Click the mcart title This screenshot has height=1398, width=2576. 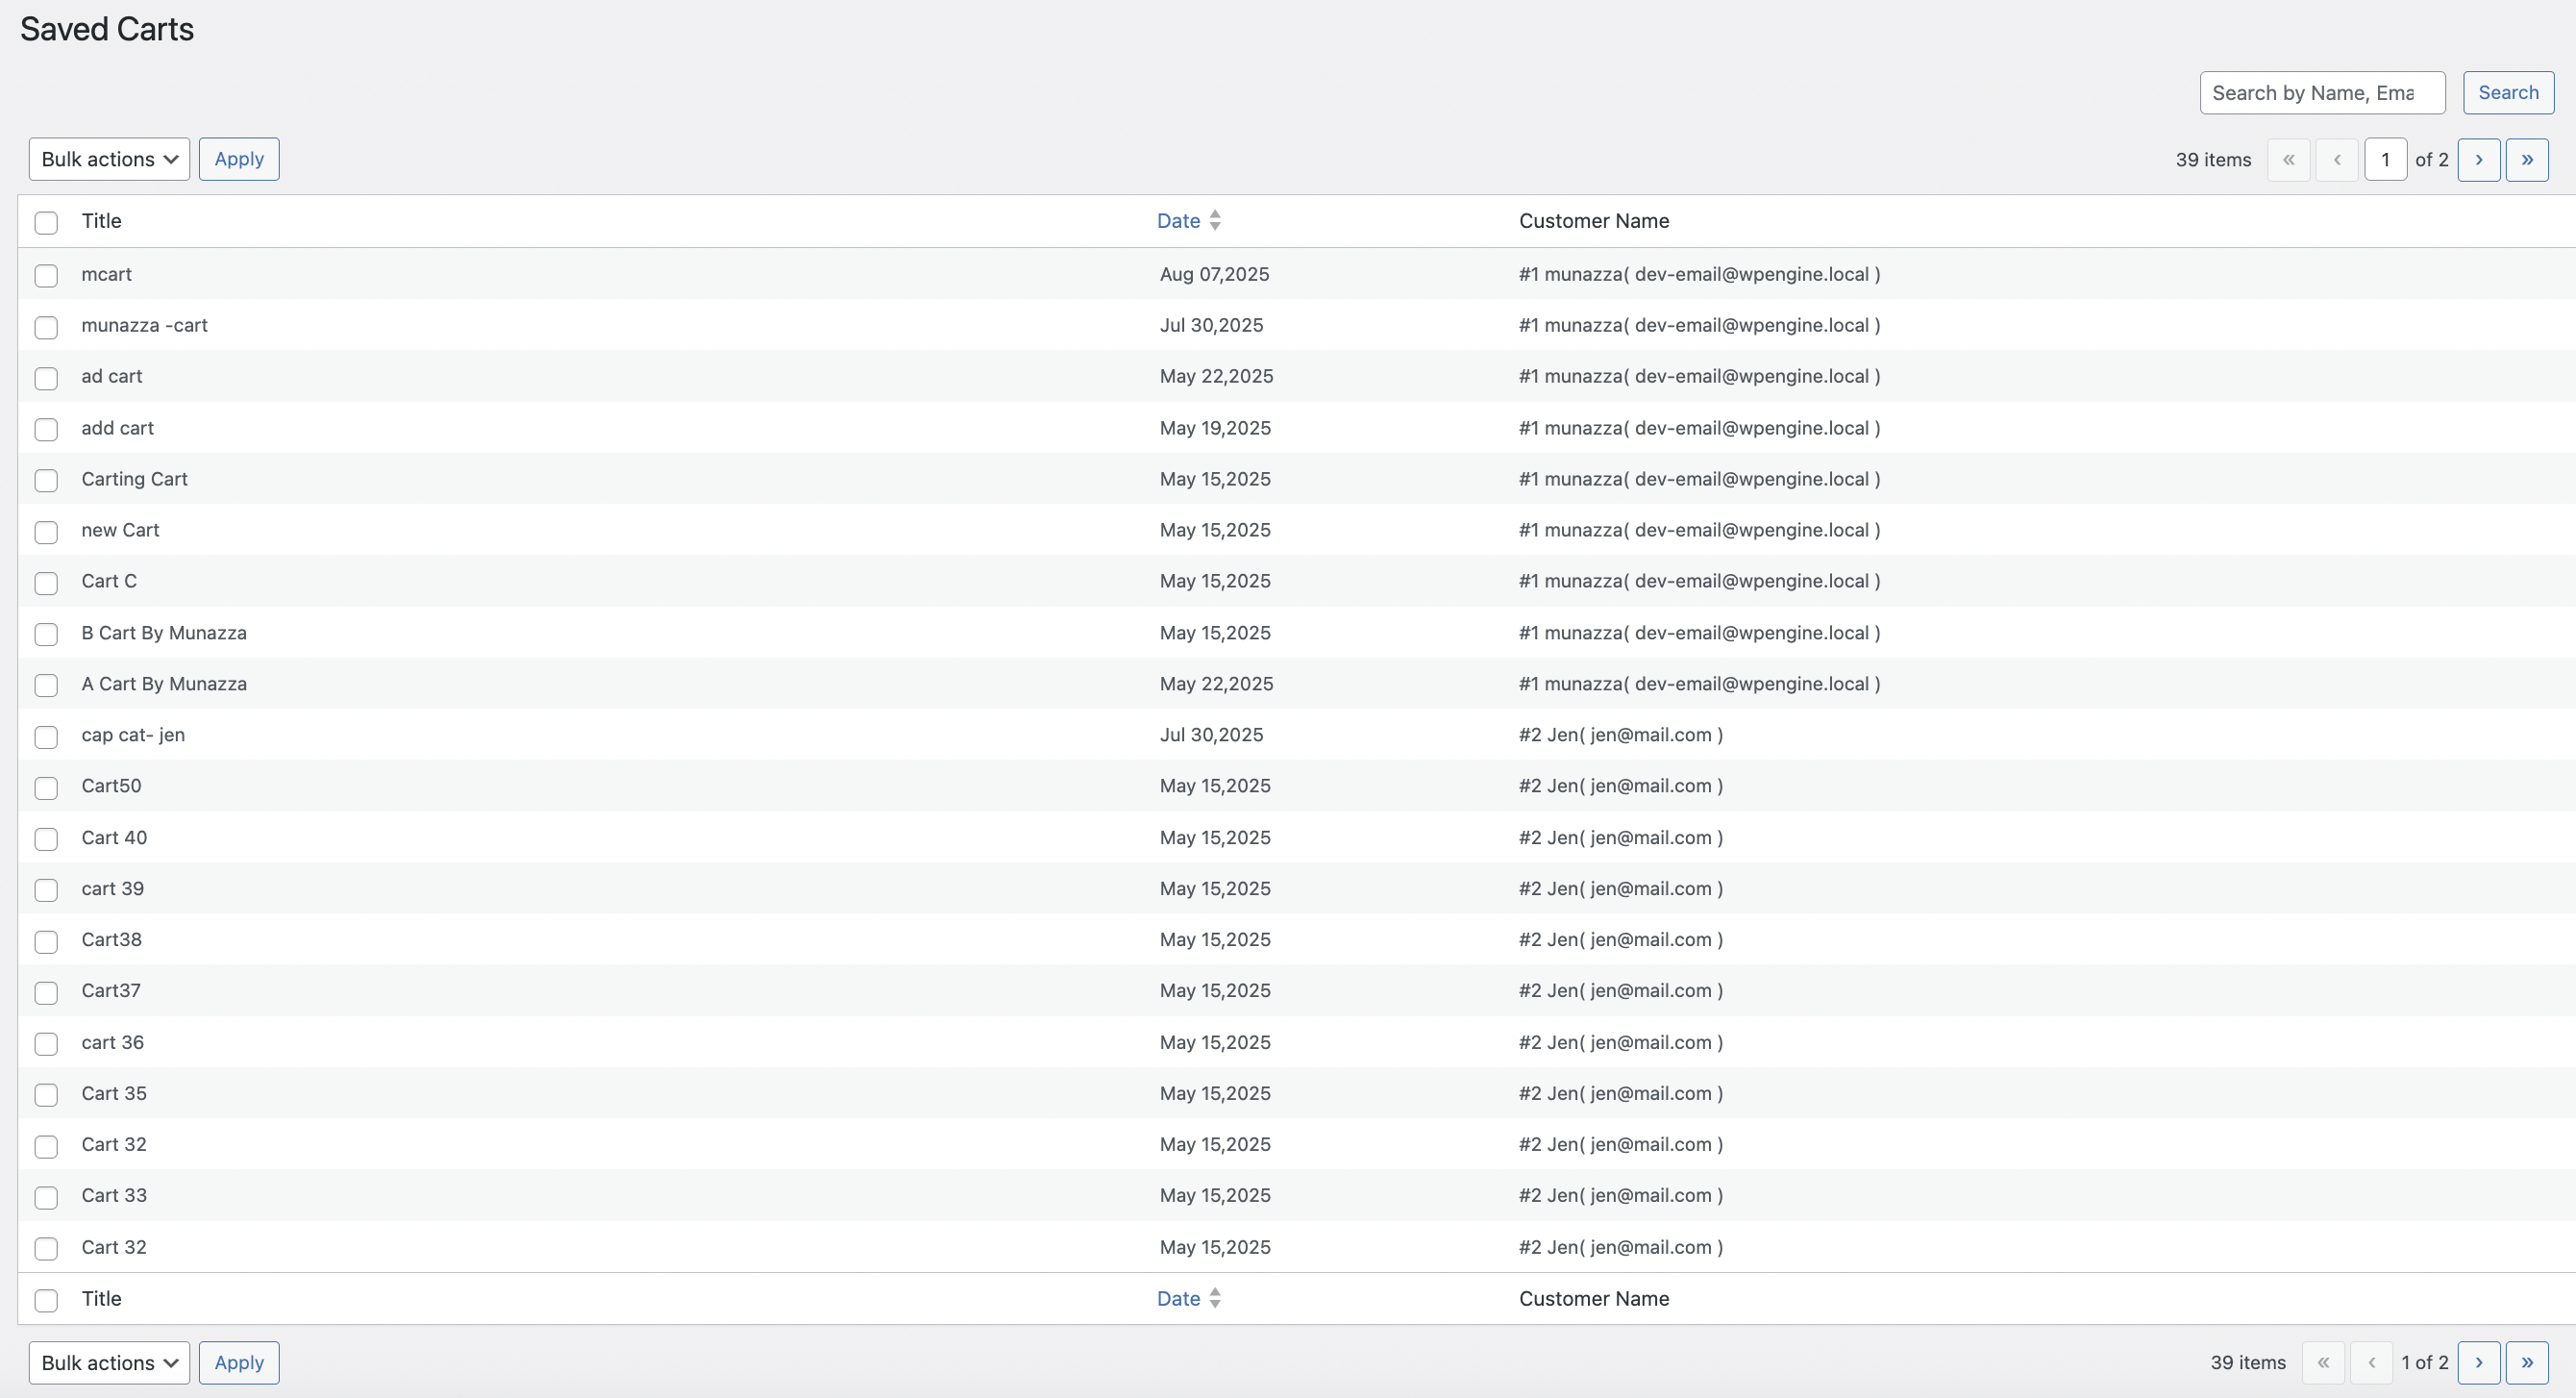coord(106,274)
